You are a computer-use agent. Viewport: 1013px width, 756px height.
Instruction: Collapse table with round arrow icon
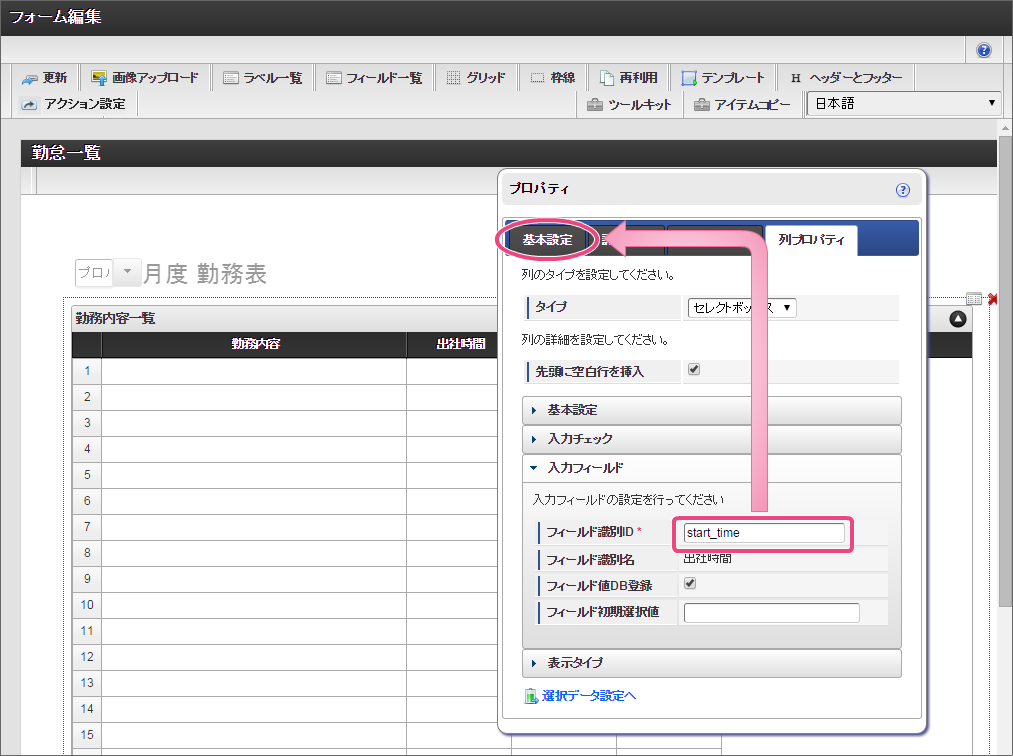point(958,319)
